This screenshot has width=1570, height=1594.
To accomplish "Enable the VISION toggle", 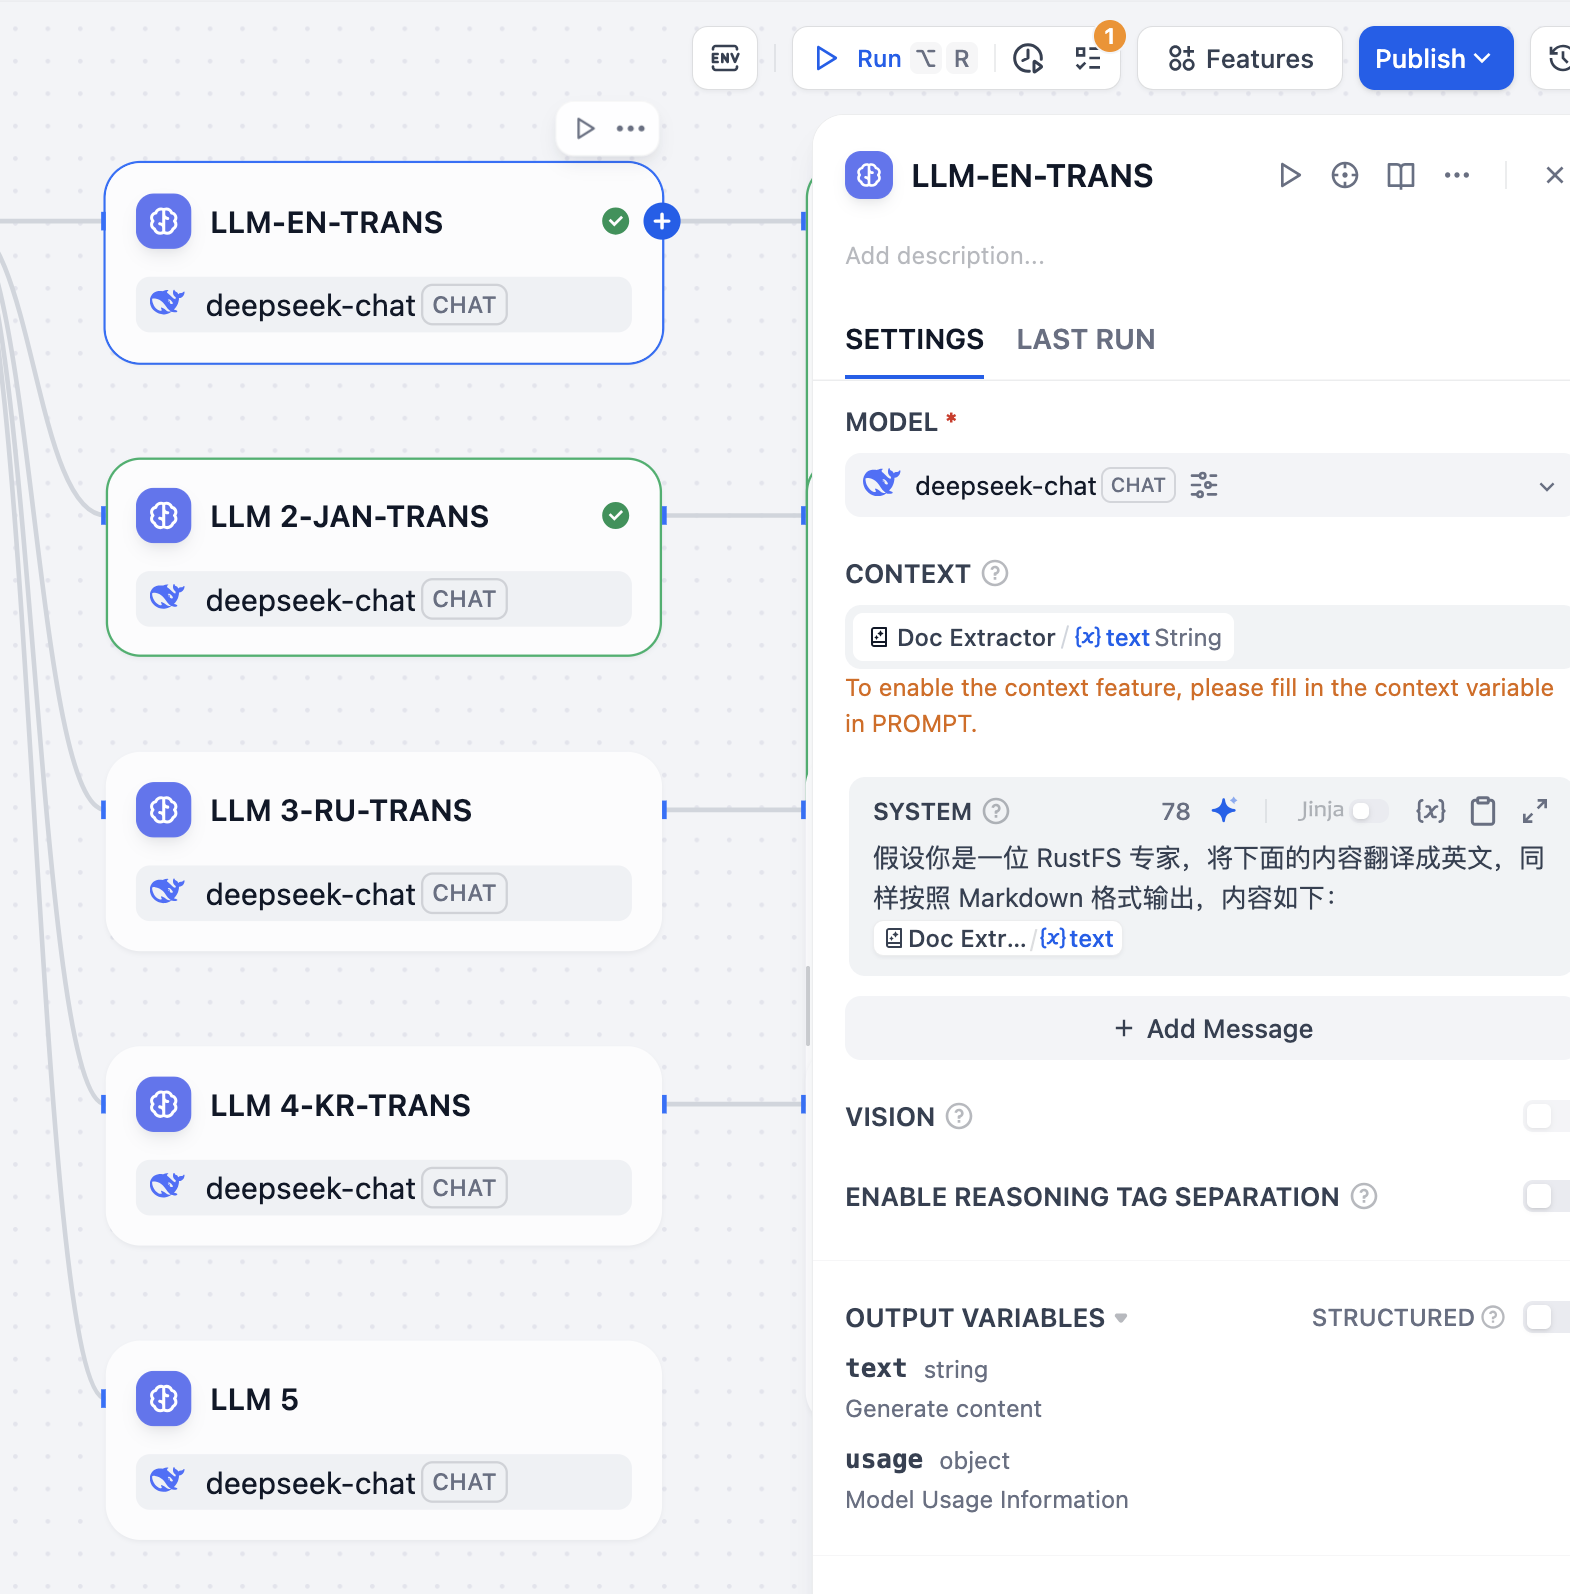I will pos(1545,1116).
